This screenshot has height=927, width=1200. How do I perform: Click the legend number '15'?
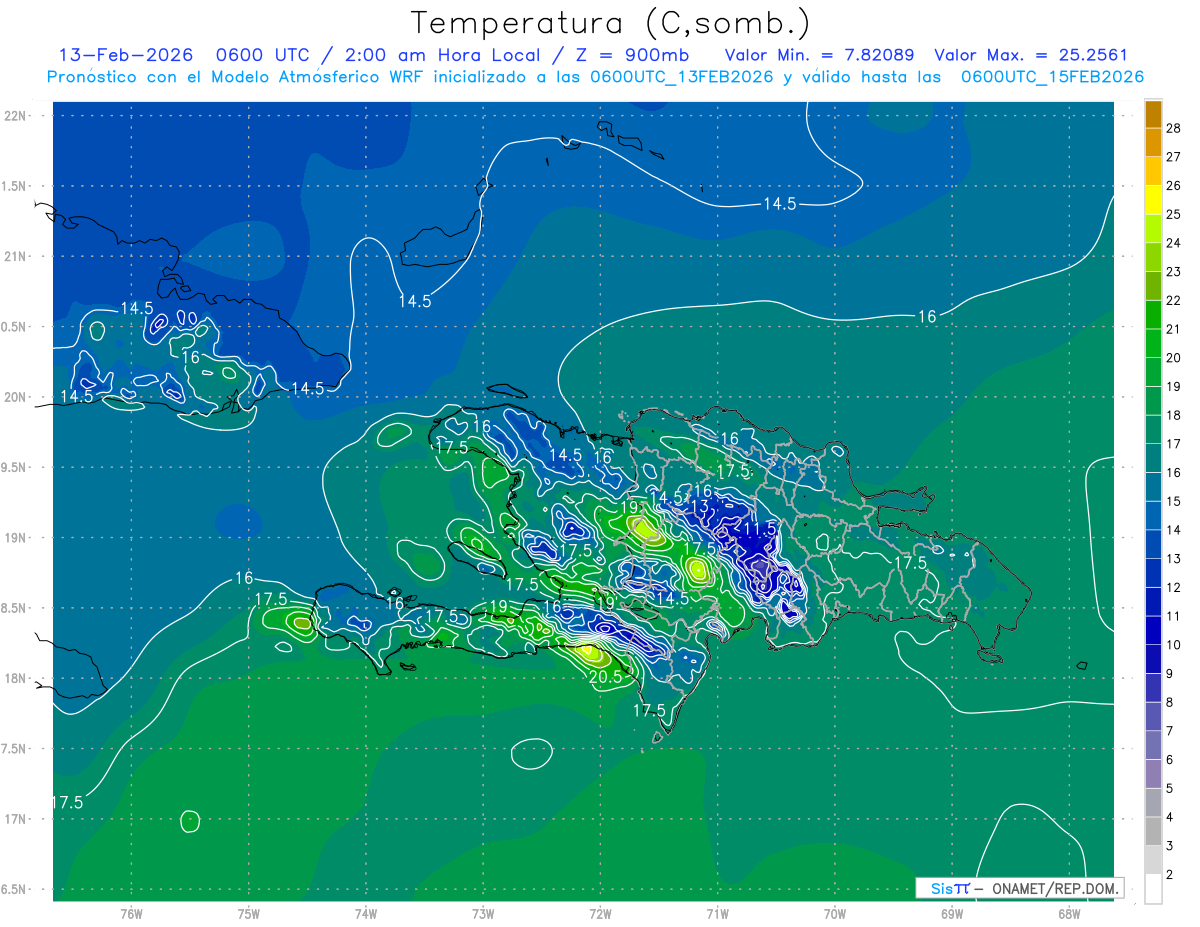coord(1174,501)
